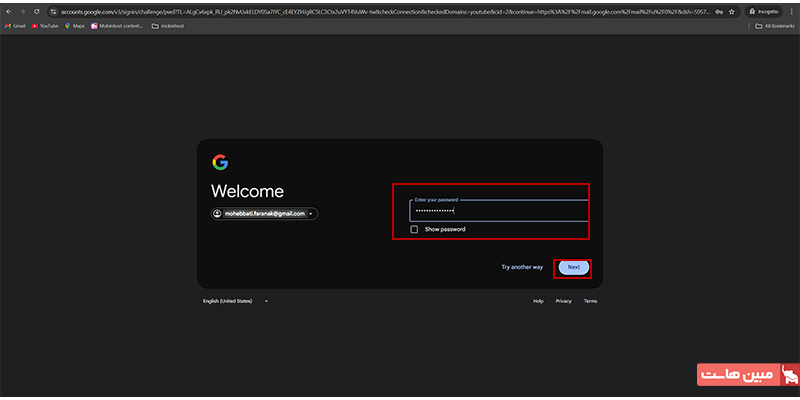The width and height of the screenshot is (800, 400).
Task: Open the Chrome three-dot menu
Action: [791, 11]
